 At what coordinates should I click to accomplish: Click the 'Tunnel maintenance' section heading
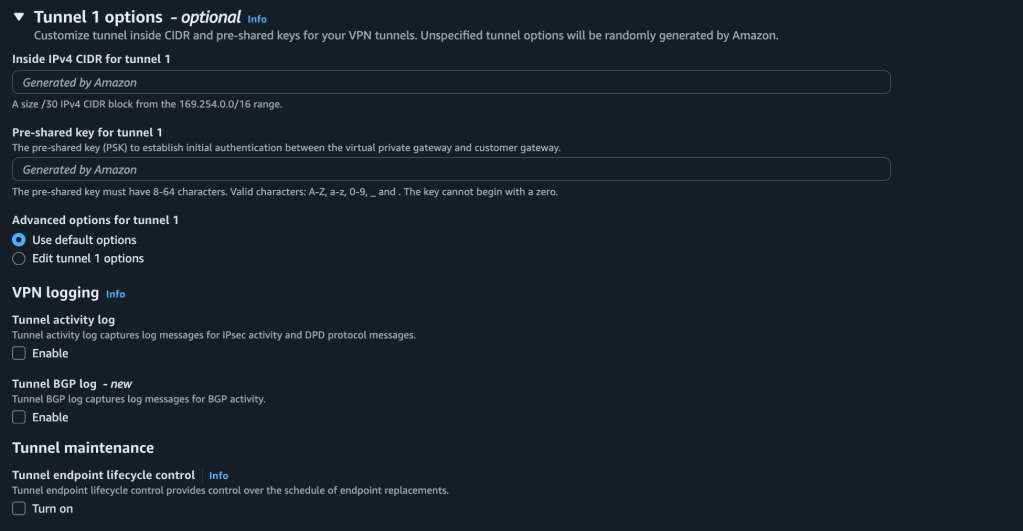[x=83, y=448]
